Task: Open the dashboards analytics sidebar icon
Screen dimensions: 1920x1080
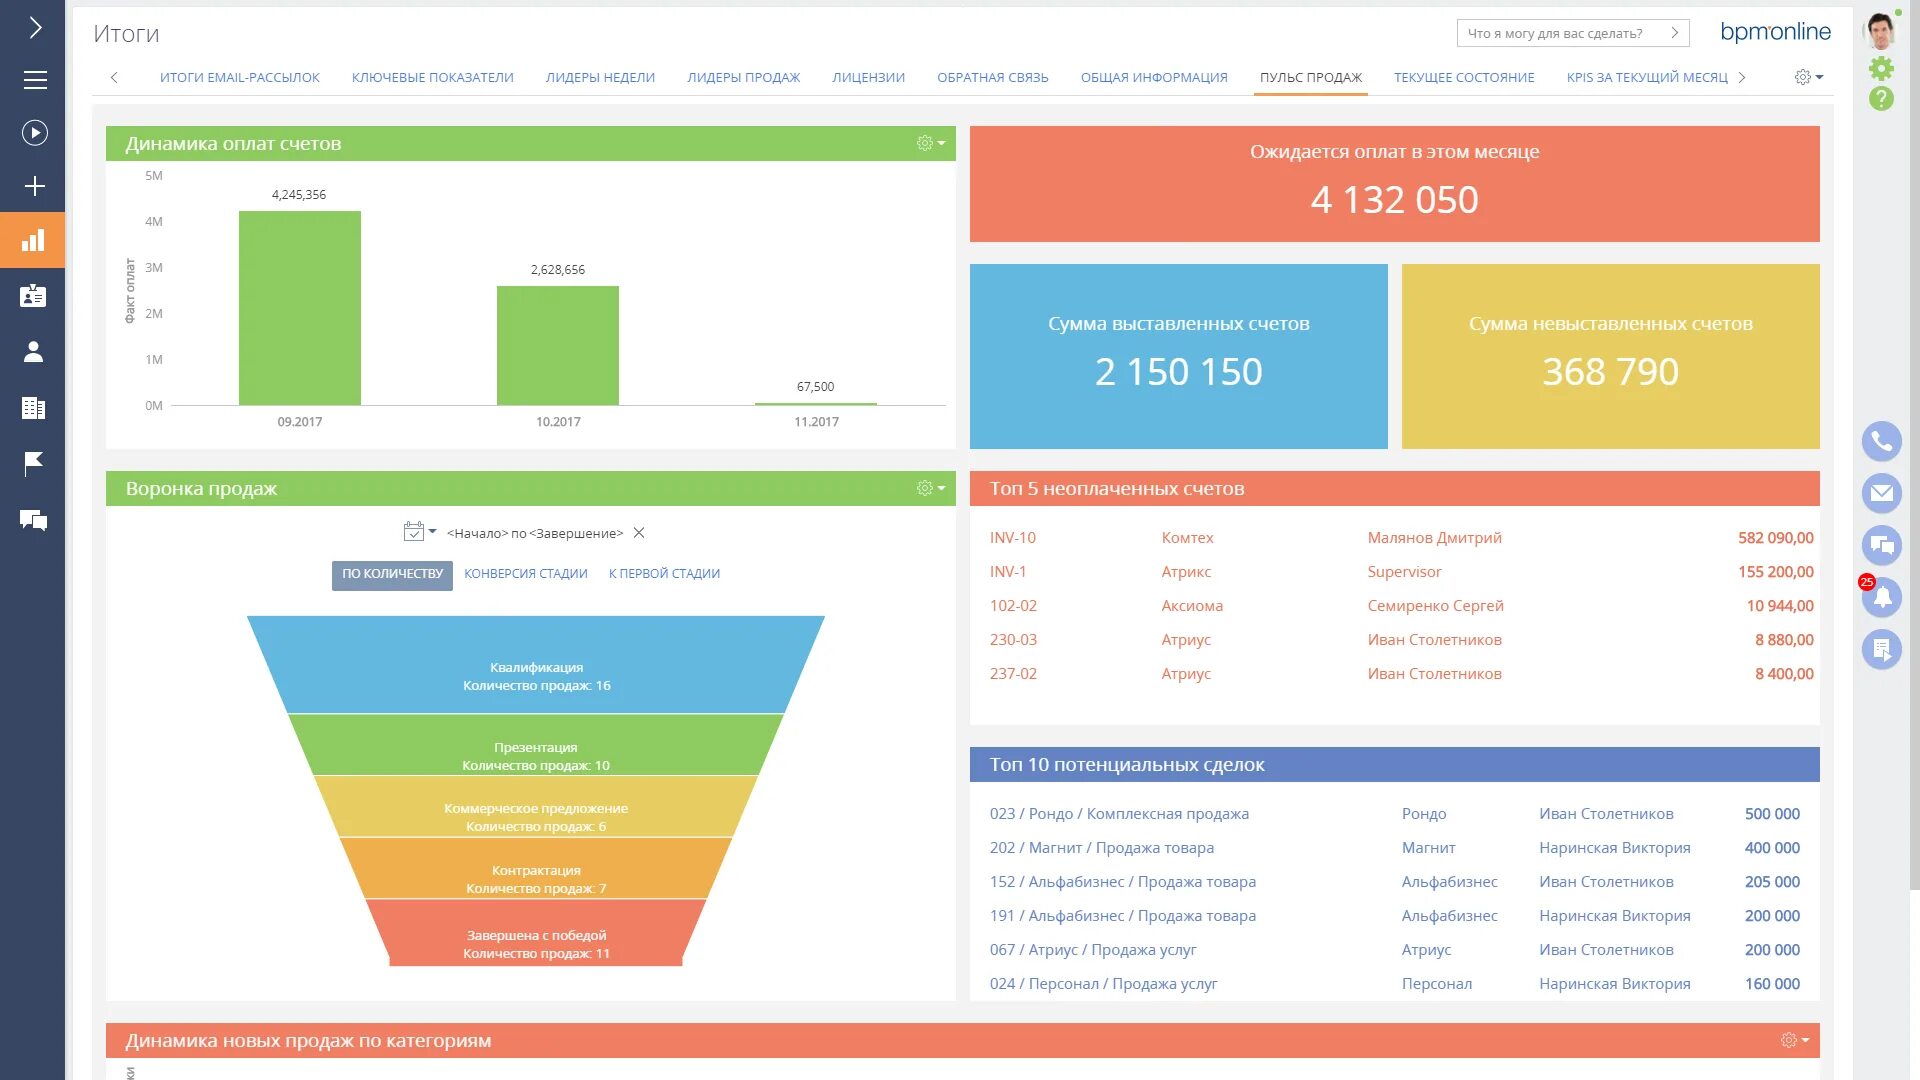Action: (x=33, y=240)
